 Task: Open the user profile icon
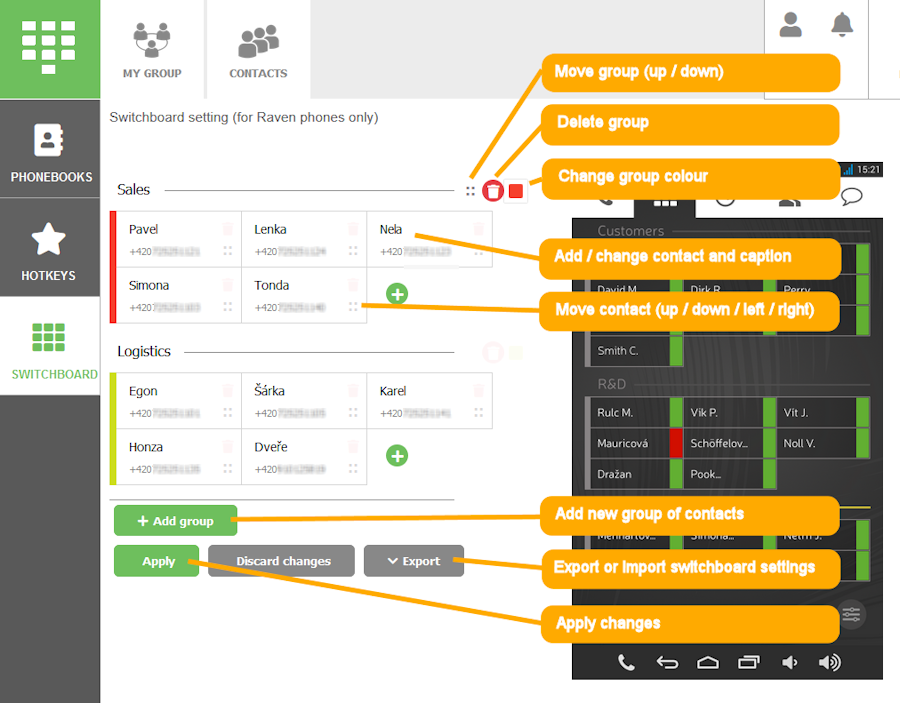click(790, 26)
